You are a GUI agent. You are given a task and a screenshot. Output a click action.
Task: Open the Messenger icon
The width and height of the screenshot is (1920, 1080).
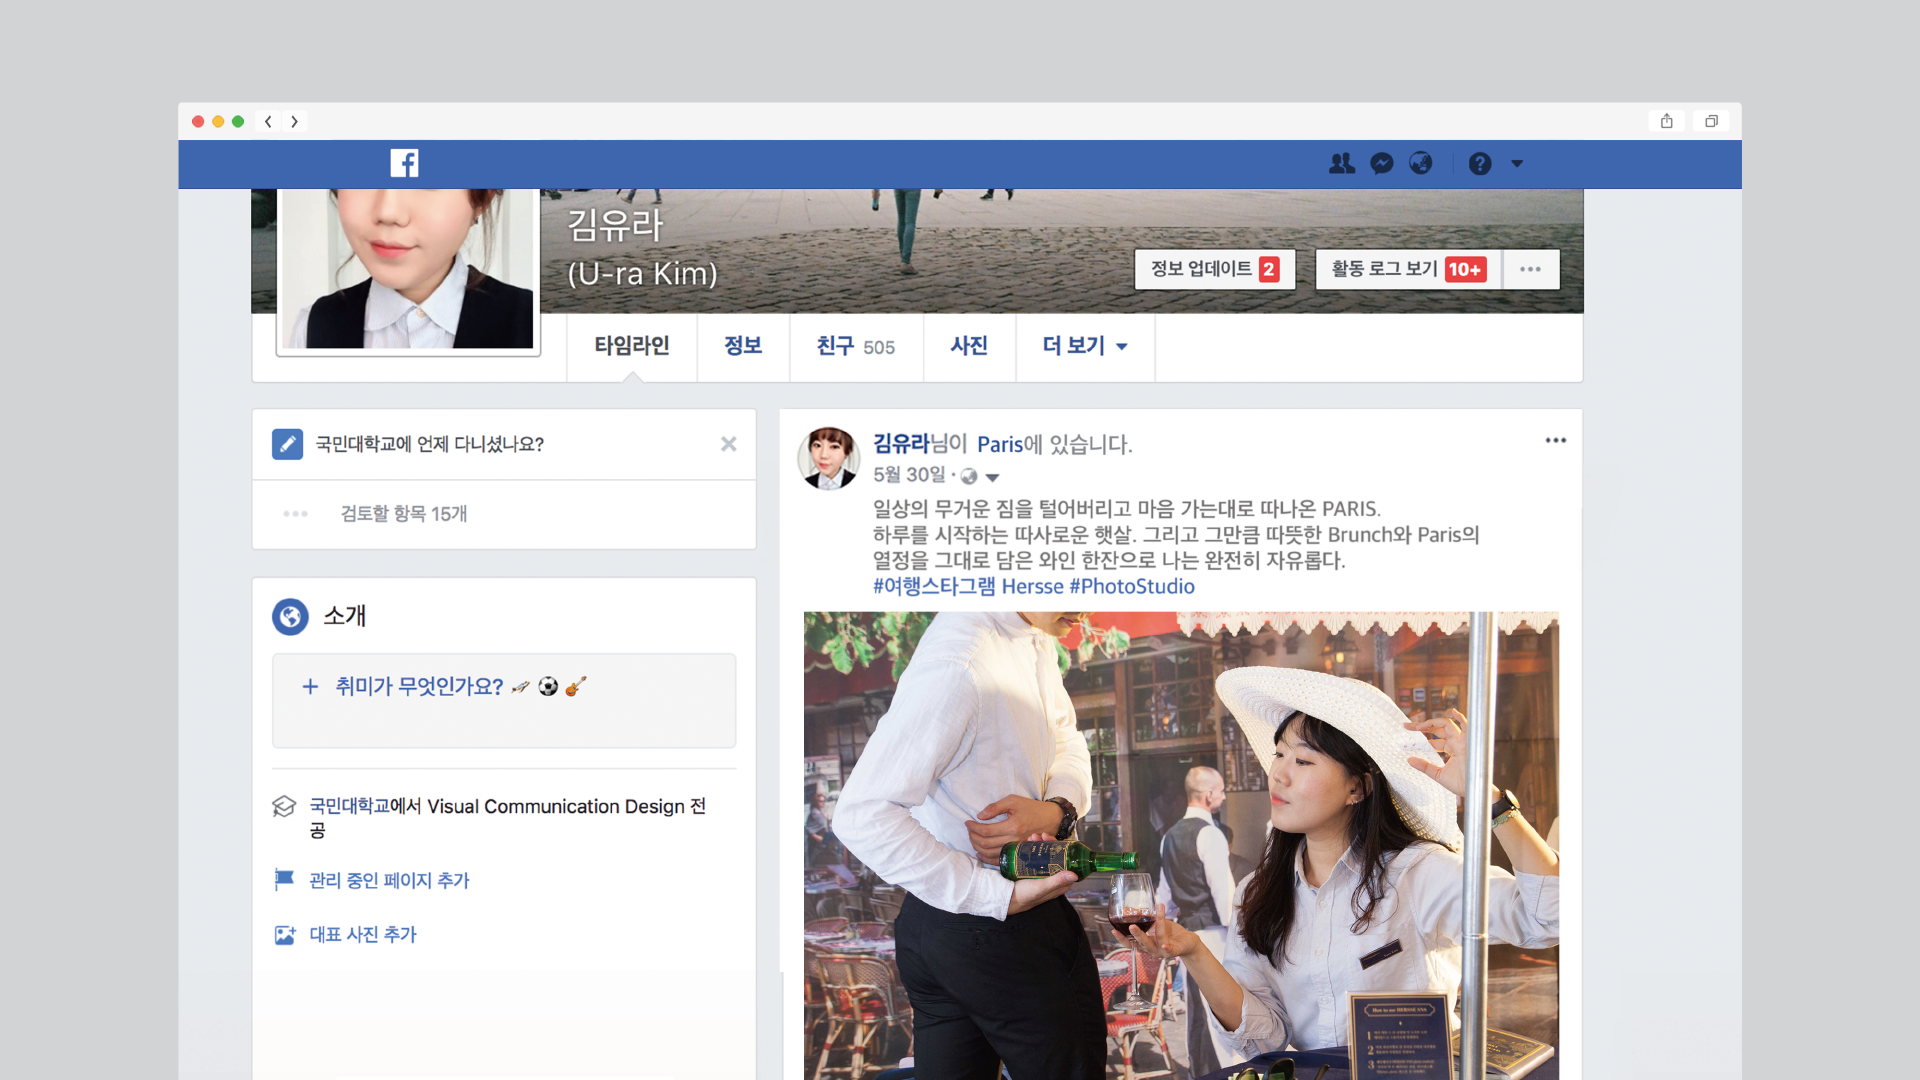coord(1381,163)
